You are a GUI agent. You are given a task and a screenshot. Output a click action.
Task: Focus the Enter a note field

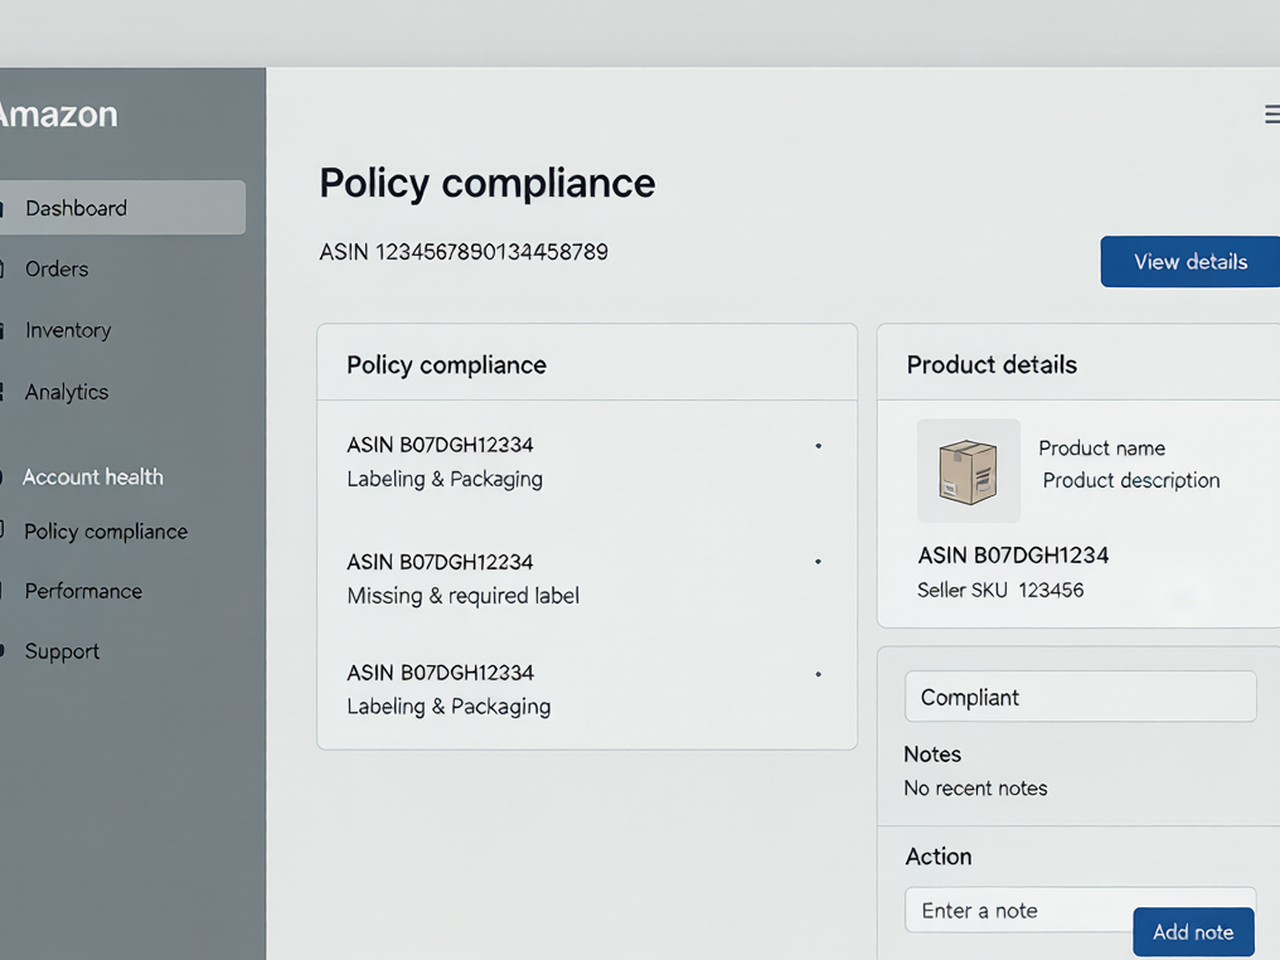point(1020,910)
